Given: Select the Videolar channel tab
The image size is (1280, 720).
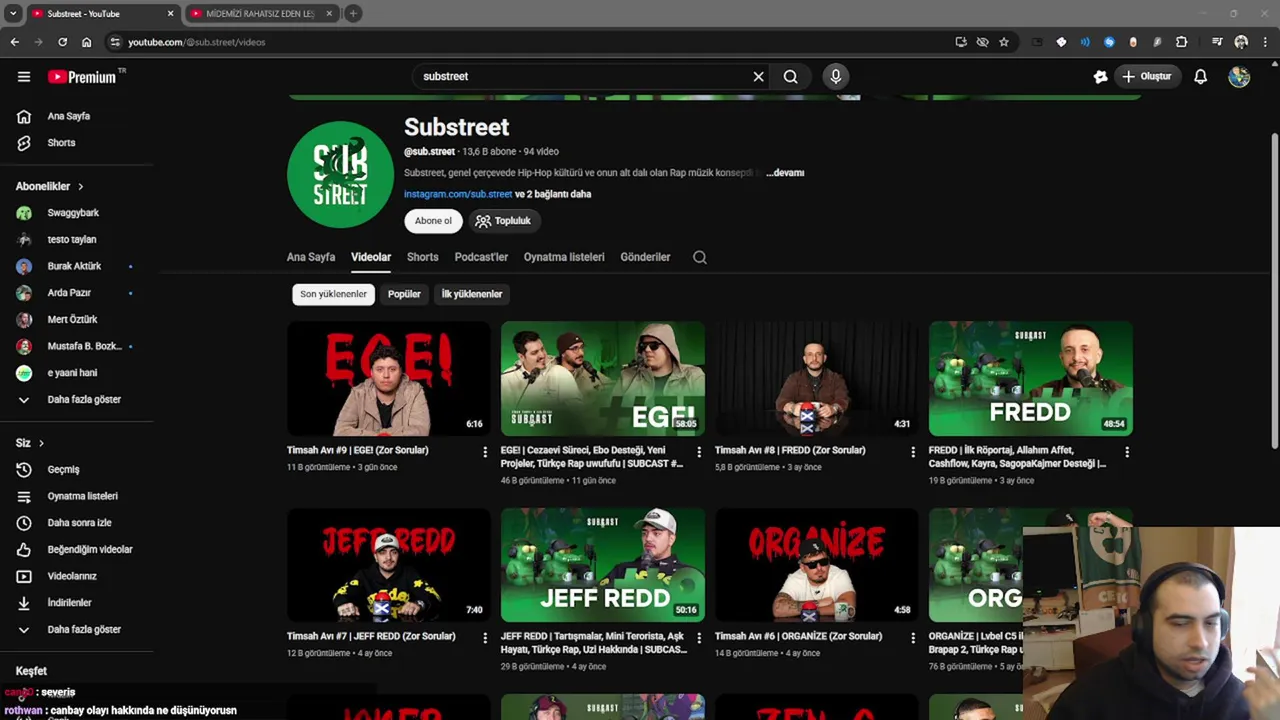Looking at the screenshot, I should (371, 257).
